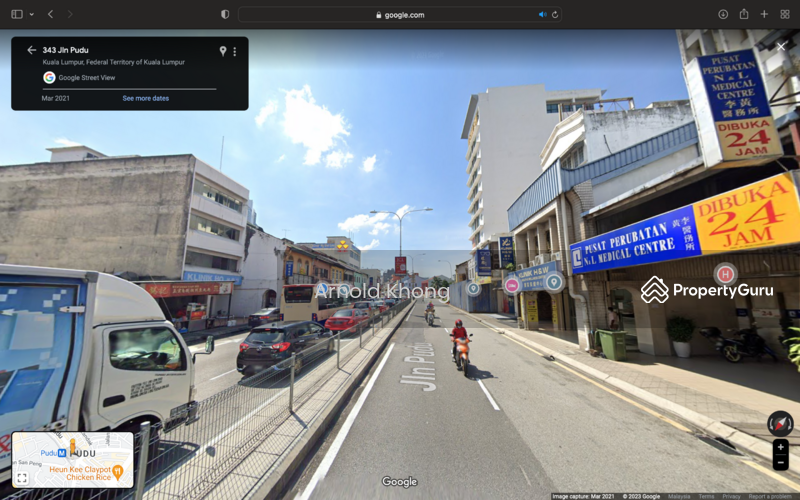Expand the minimap using the fullscreen icon
This screenshot has width=800, height=500.
pyautogui.click(x=22, y=478)
